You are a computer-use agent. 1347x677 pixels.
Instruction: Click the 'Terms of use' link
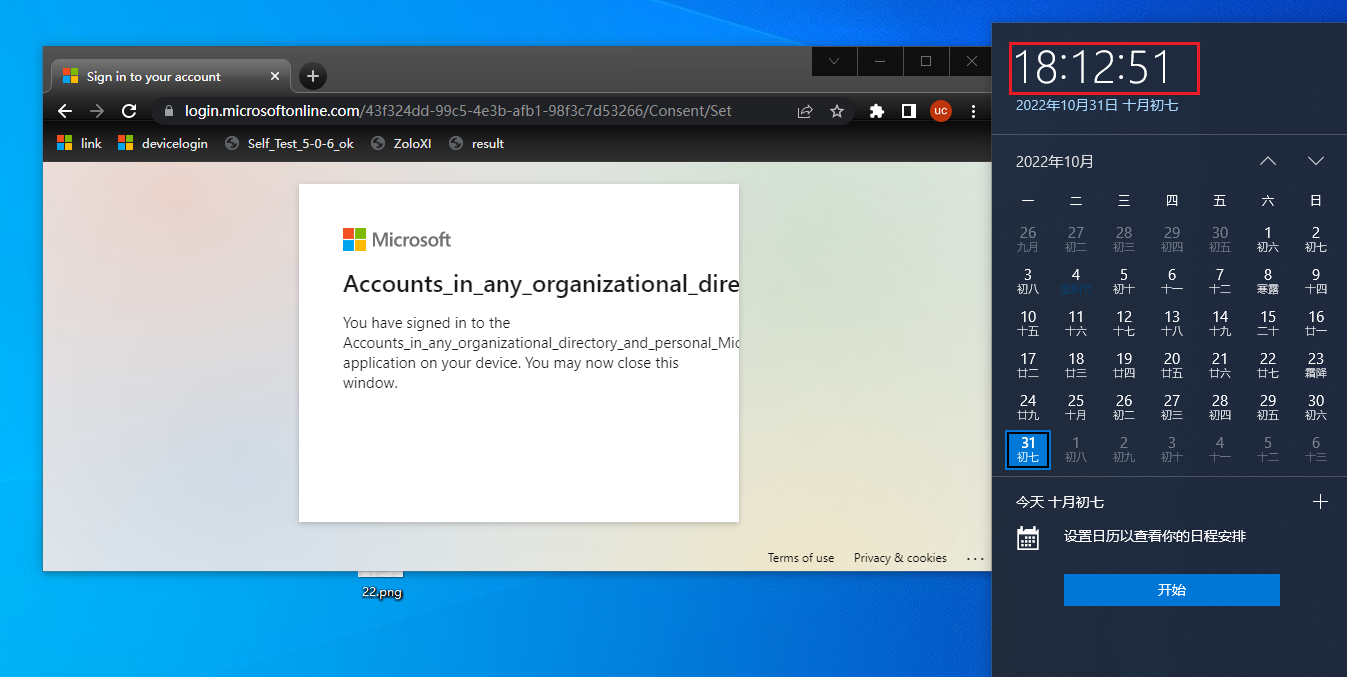(800, 558)
